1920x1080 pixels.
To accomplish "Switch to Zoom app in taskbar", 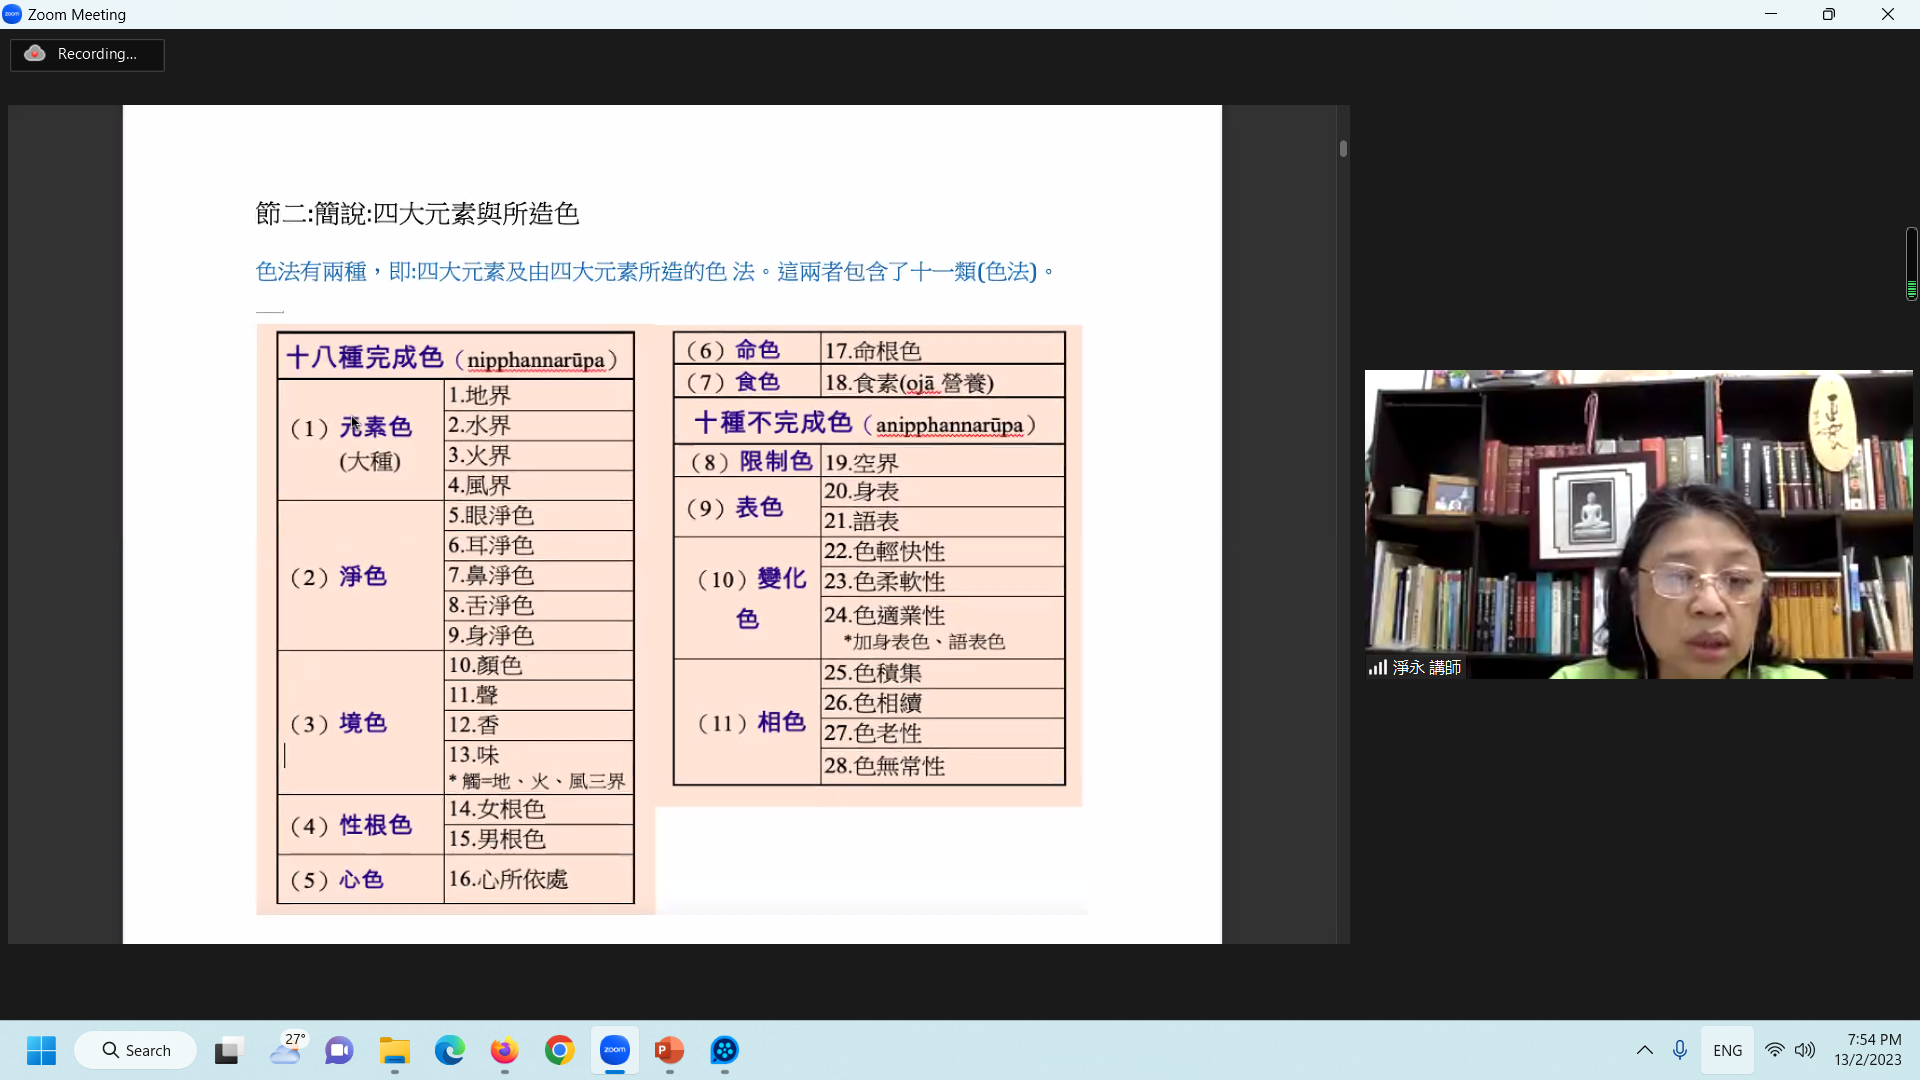I will click(x=614, y=1050).
